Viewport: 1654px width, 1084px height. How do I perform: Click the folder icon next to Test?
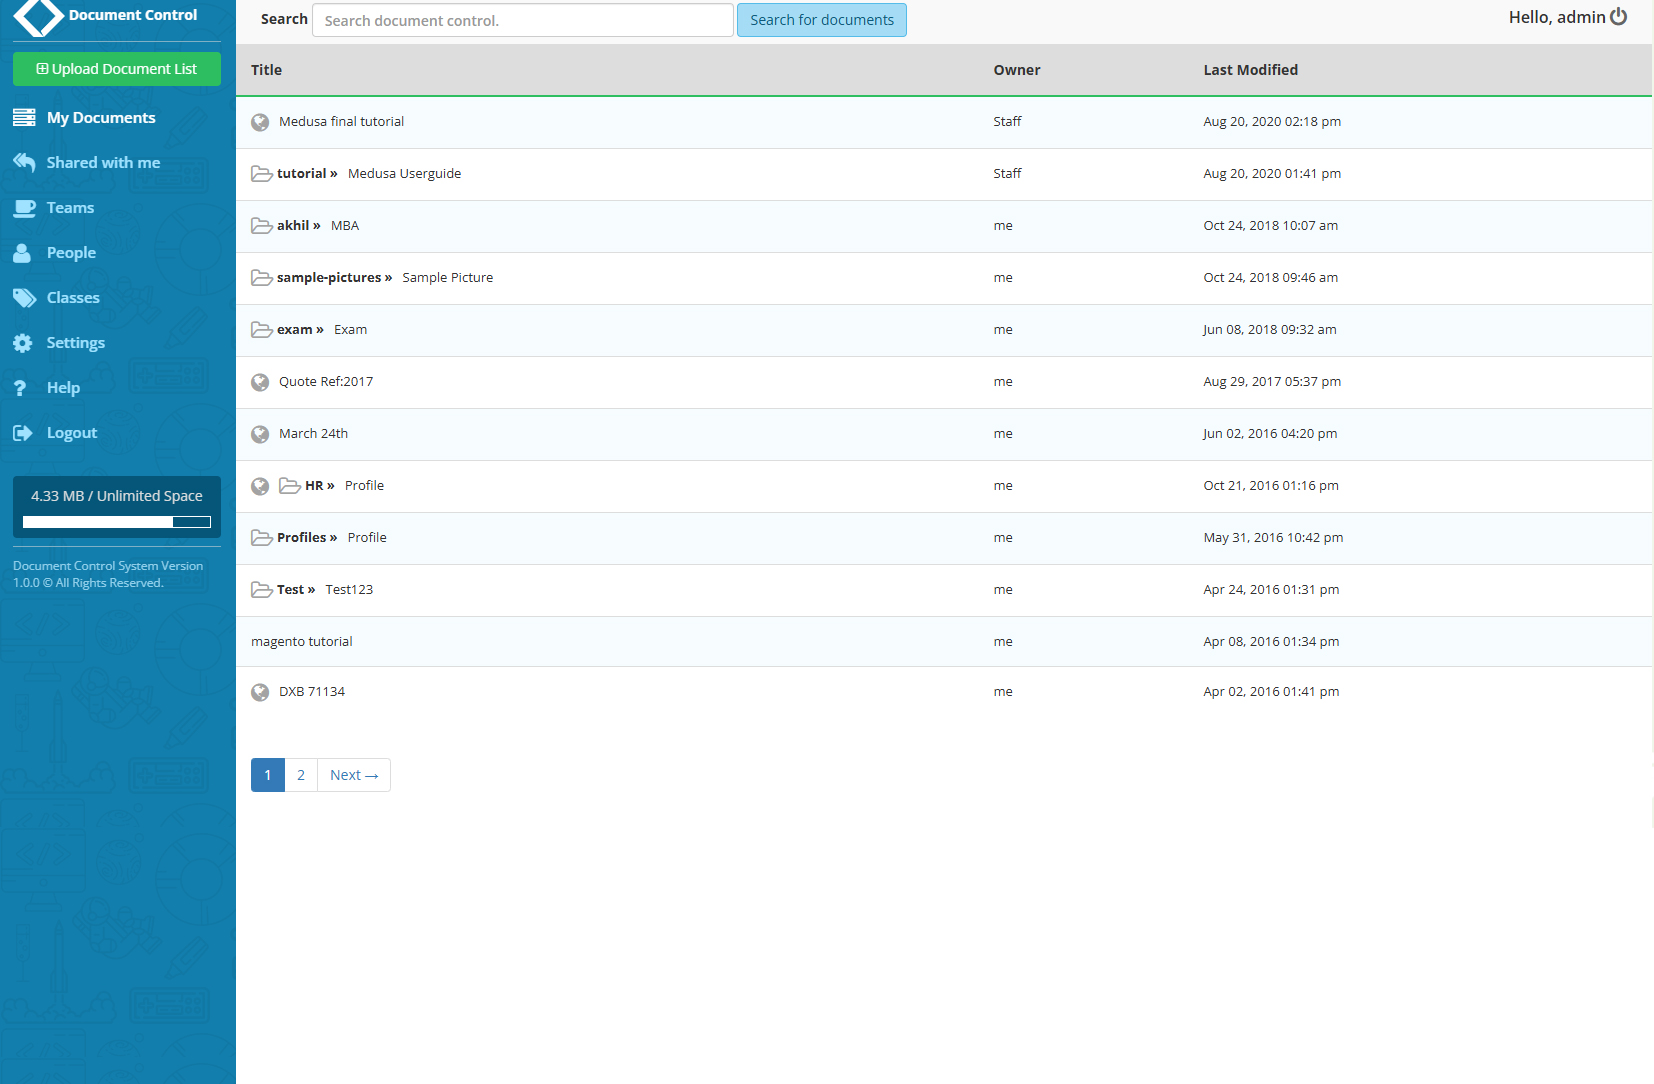click(261, 589)
